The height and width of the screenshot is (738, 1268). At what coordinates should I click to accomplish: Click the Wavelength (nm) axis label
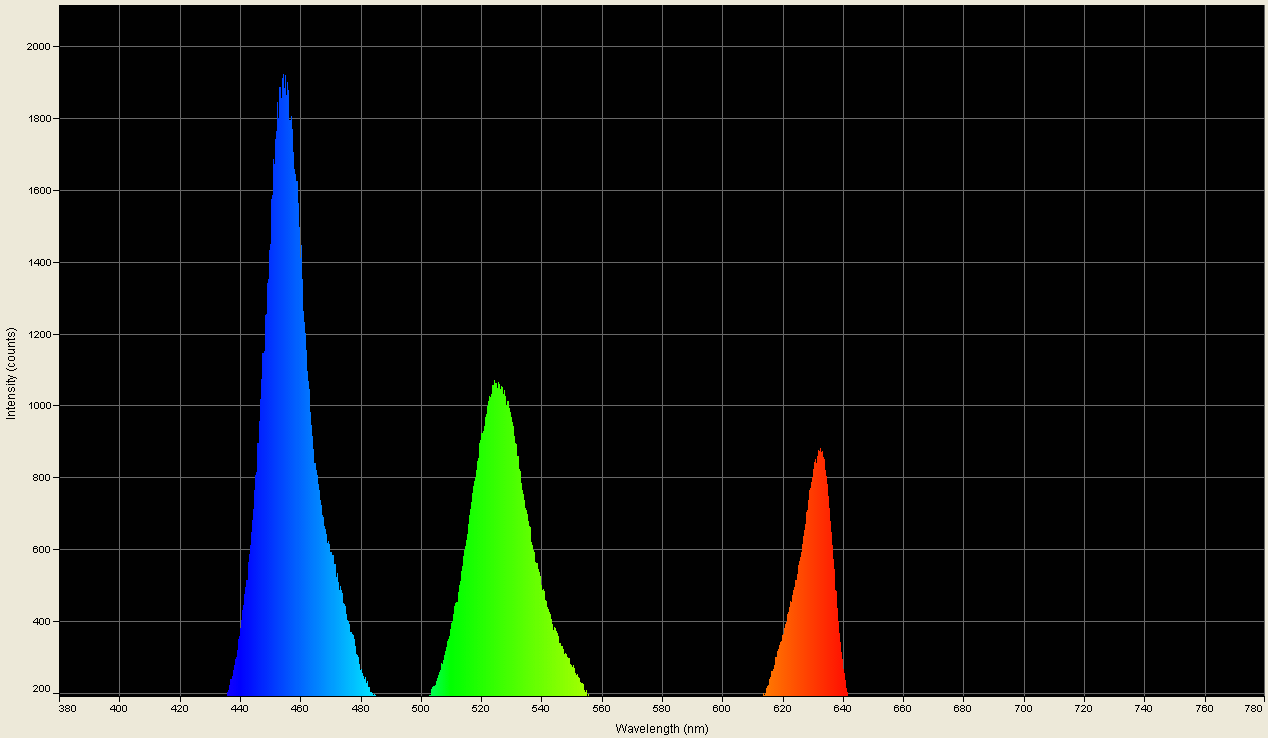[661, 728]
